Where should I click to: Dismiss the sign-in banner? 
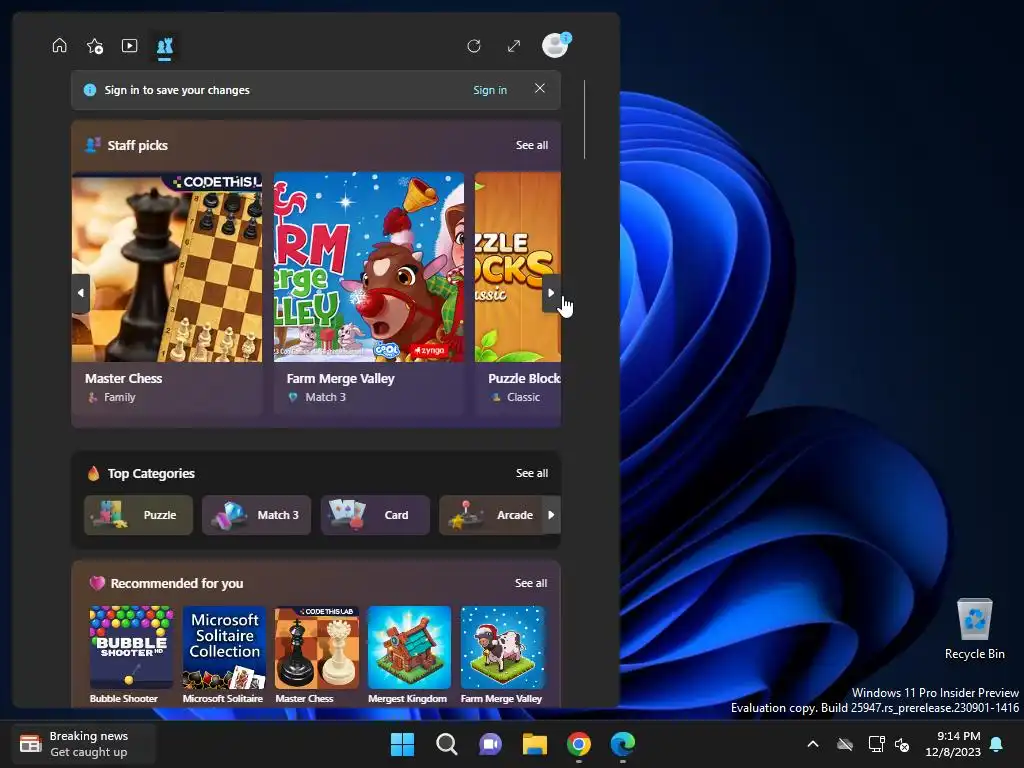[x=539, y=88]
